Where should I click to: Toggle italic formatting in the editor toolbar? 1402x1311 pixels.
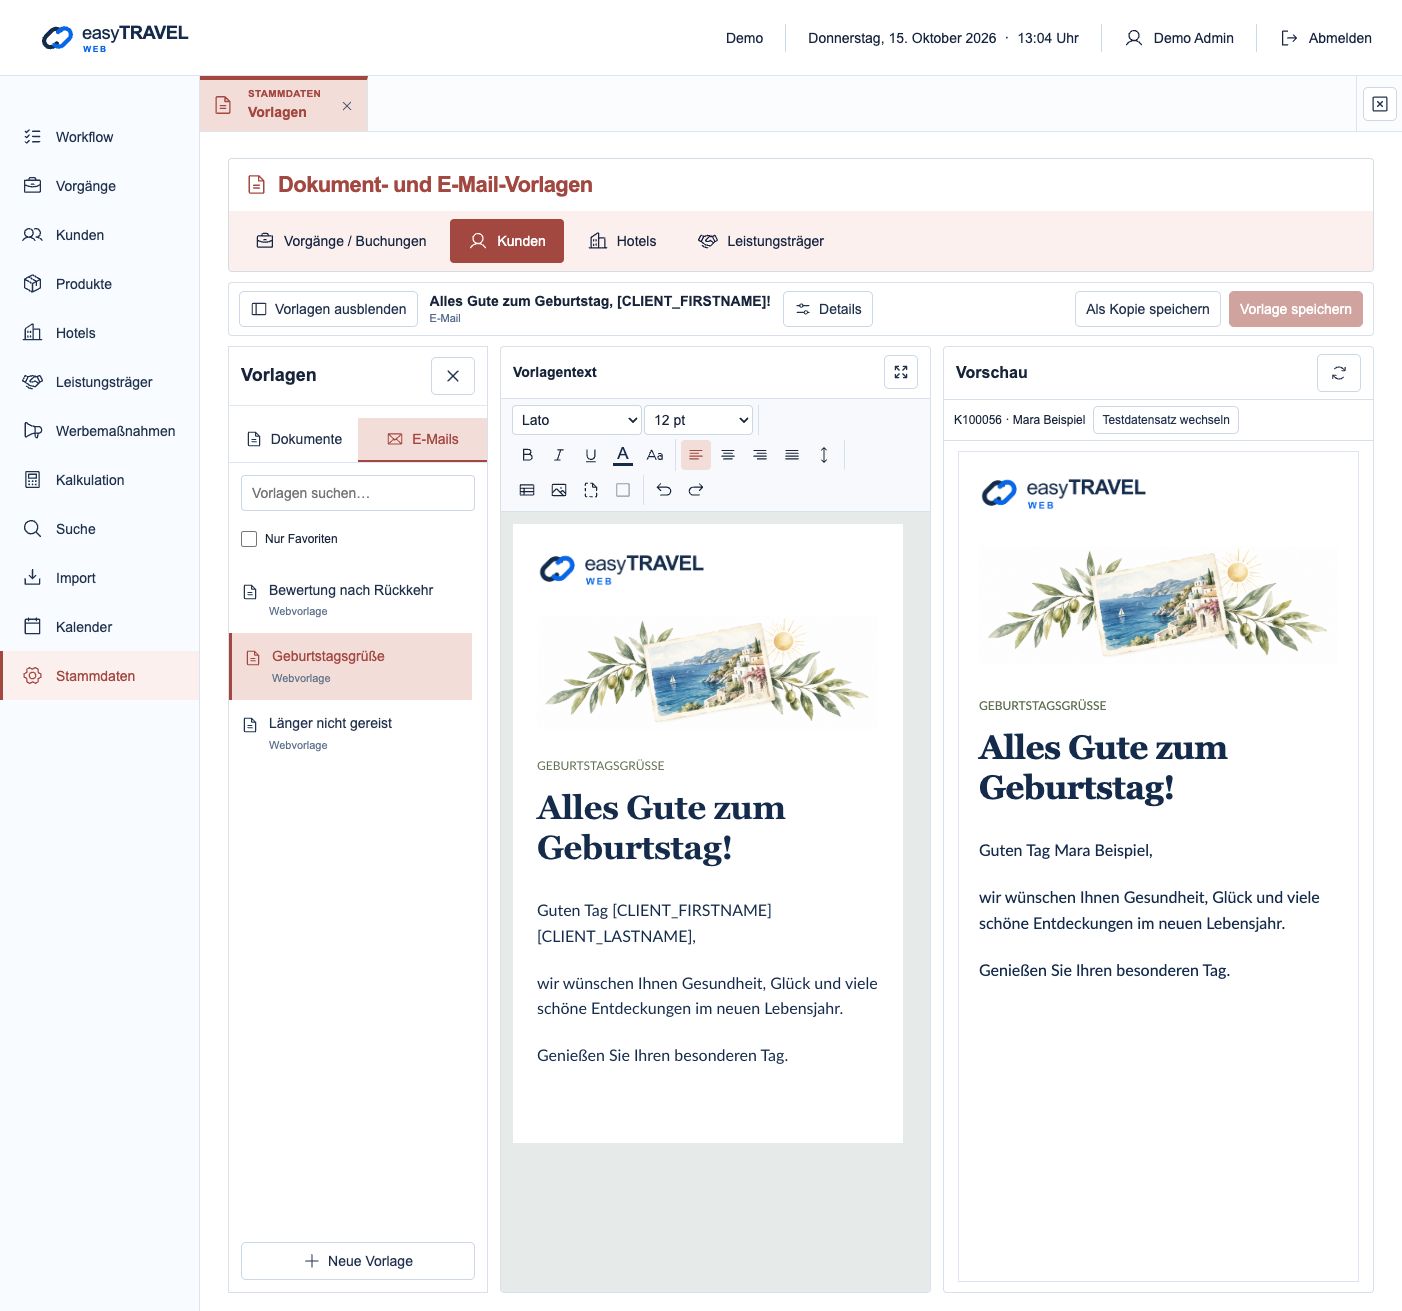click(x=559, y=455)
